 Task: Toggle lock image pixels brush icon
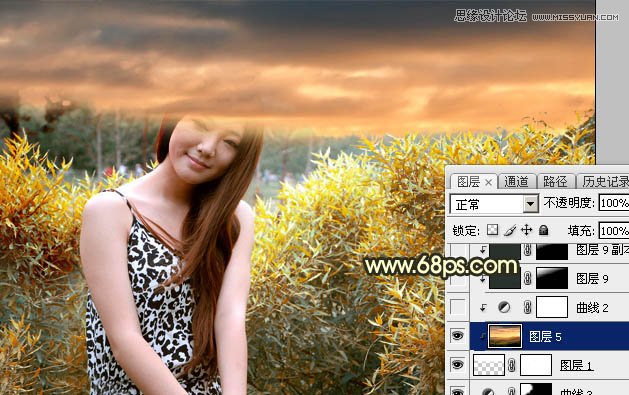tap(510, 230)
